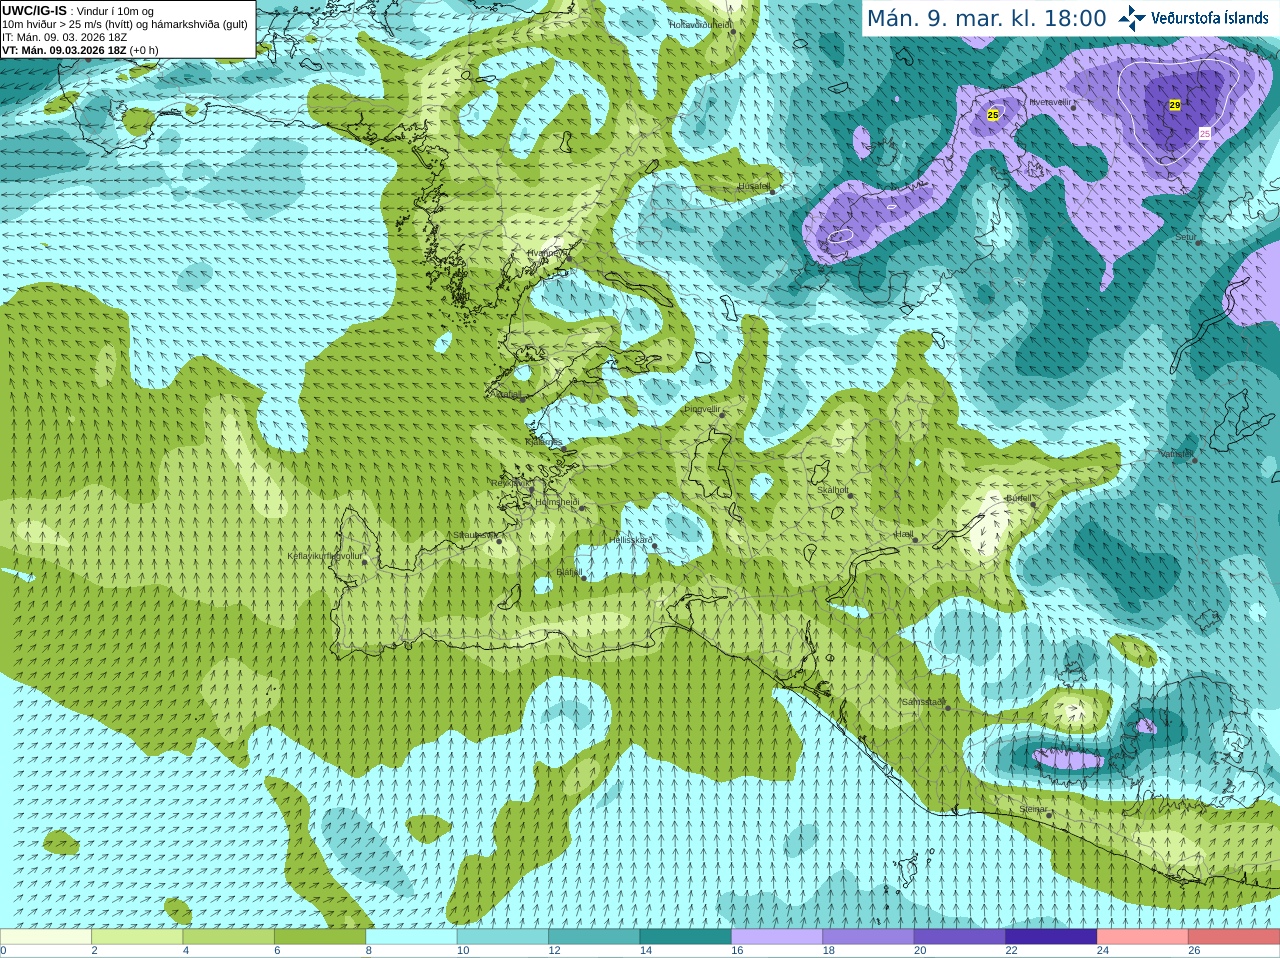Click the Vatnsfell station dot
Screen dimensions: 1280x958
1195,460
